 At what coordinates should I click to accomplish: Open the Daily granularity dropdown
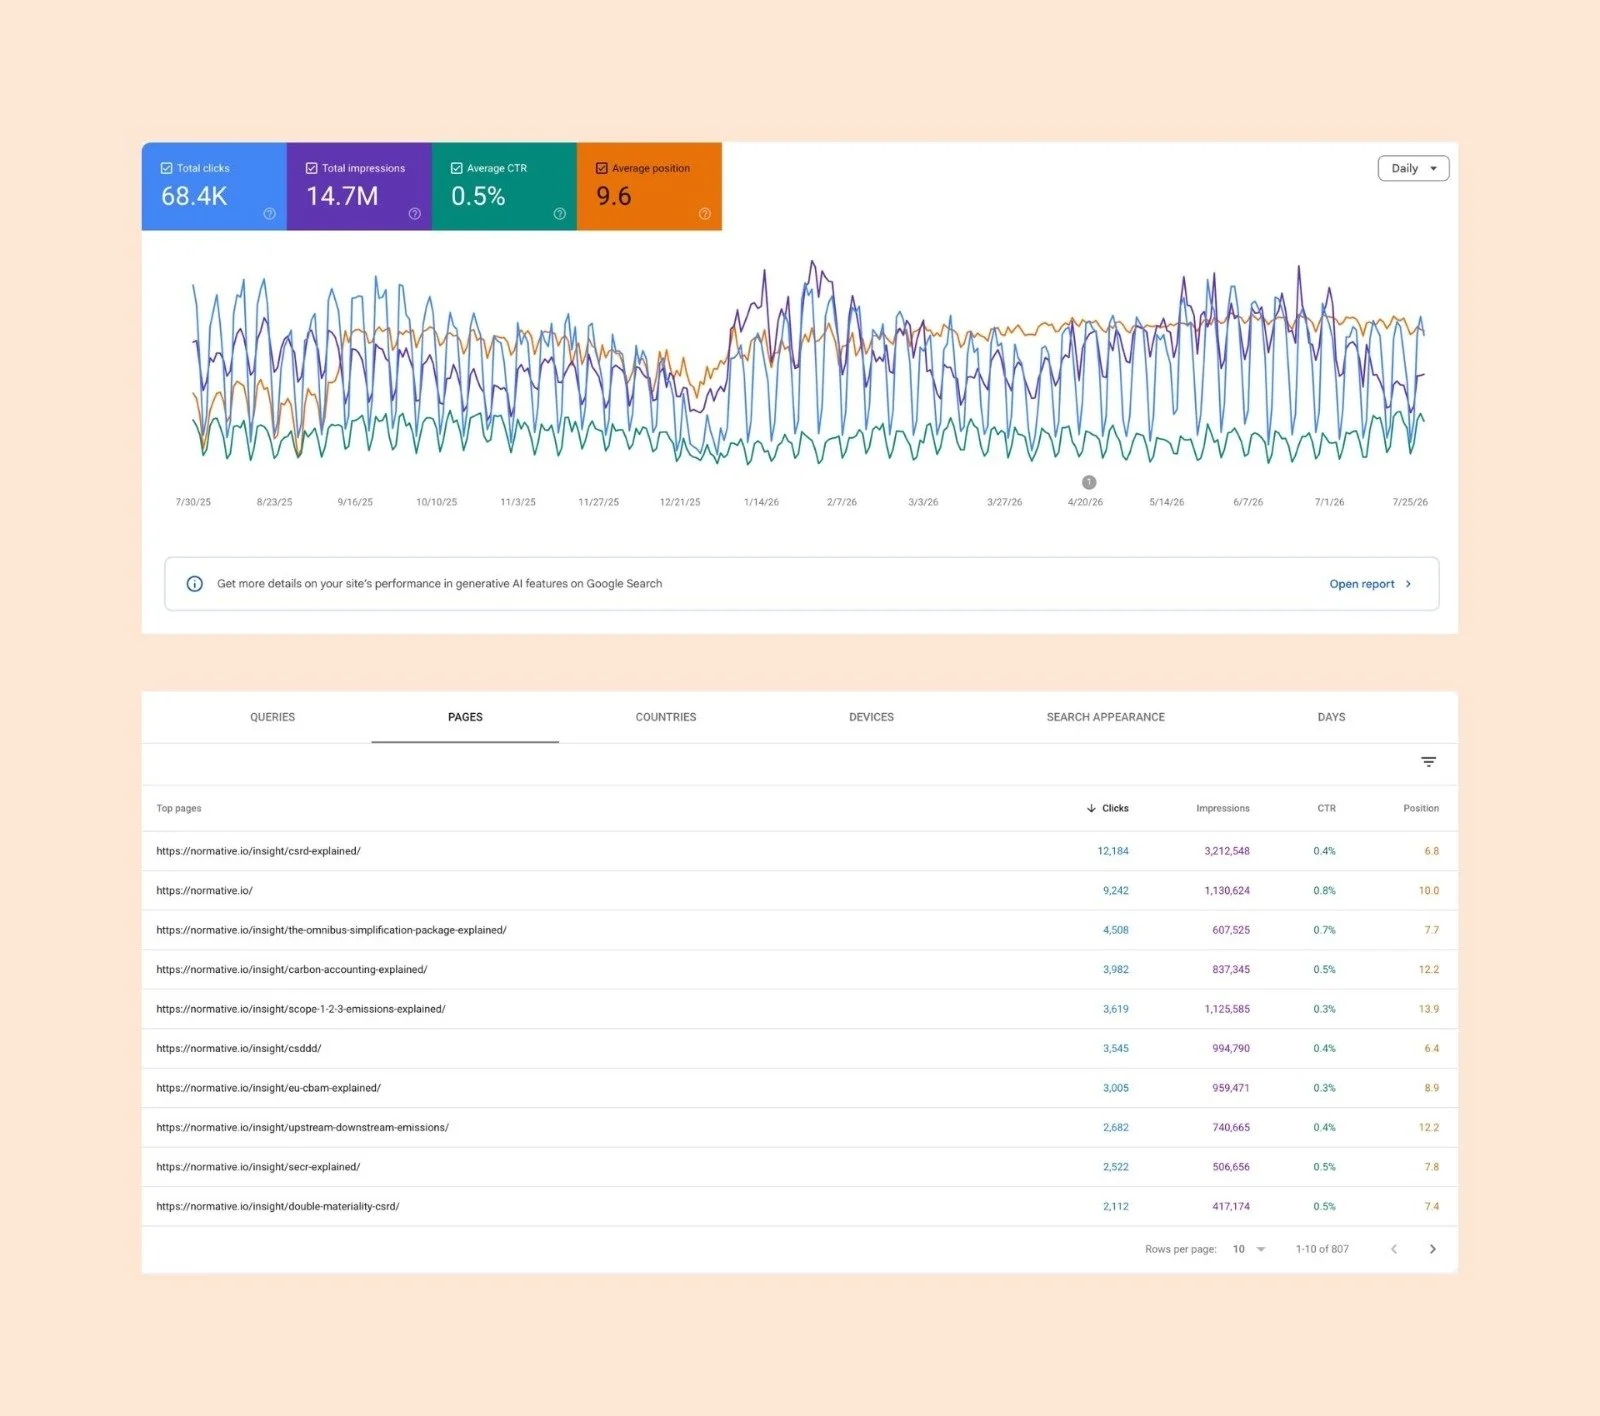click(1413, 168)
